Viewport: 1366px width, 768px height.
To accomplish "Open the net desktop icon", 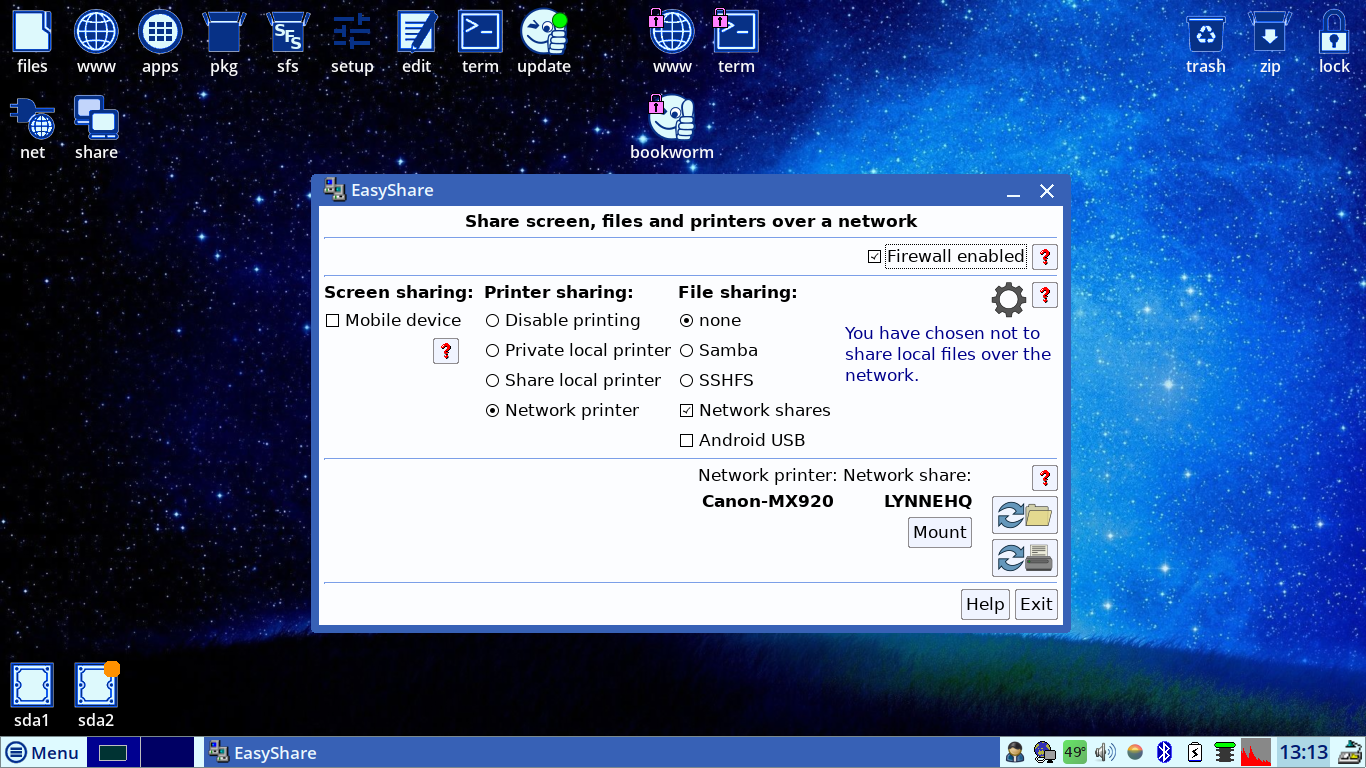I will click(x=32, y=128).
